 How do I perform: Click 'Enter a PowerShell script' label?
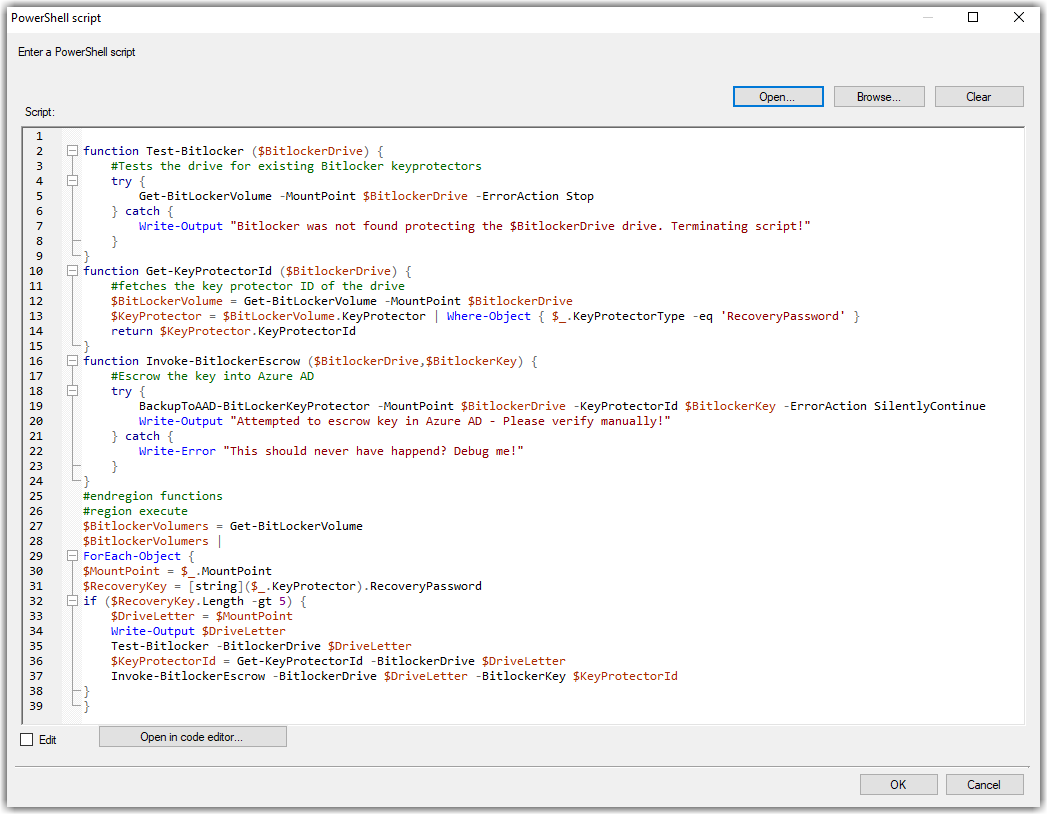tap(76, 52)
